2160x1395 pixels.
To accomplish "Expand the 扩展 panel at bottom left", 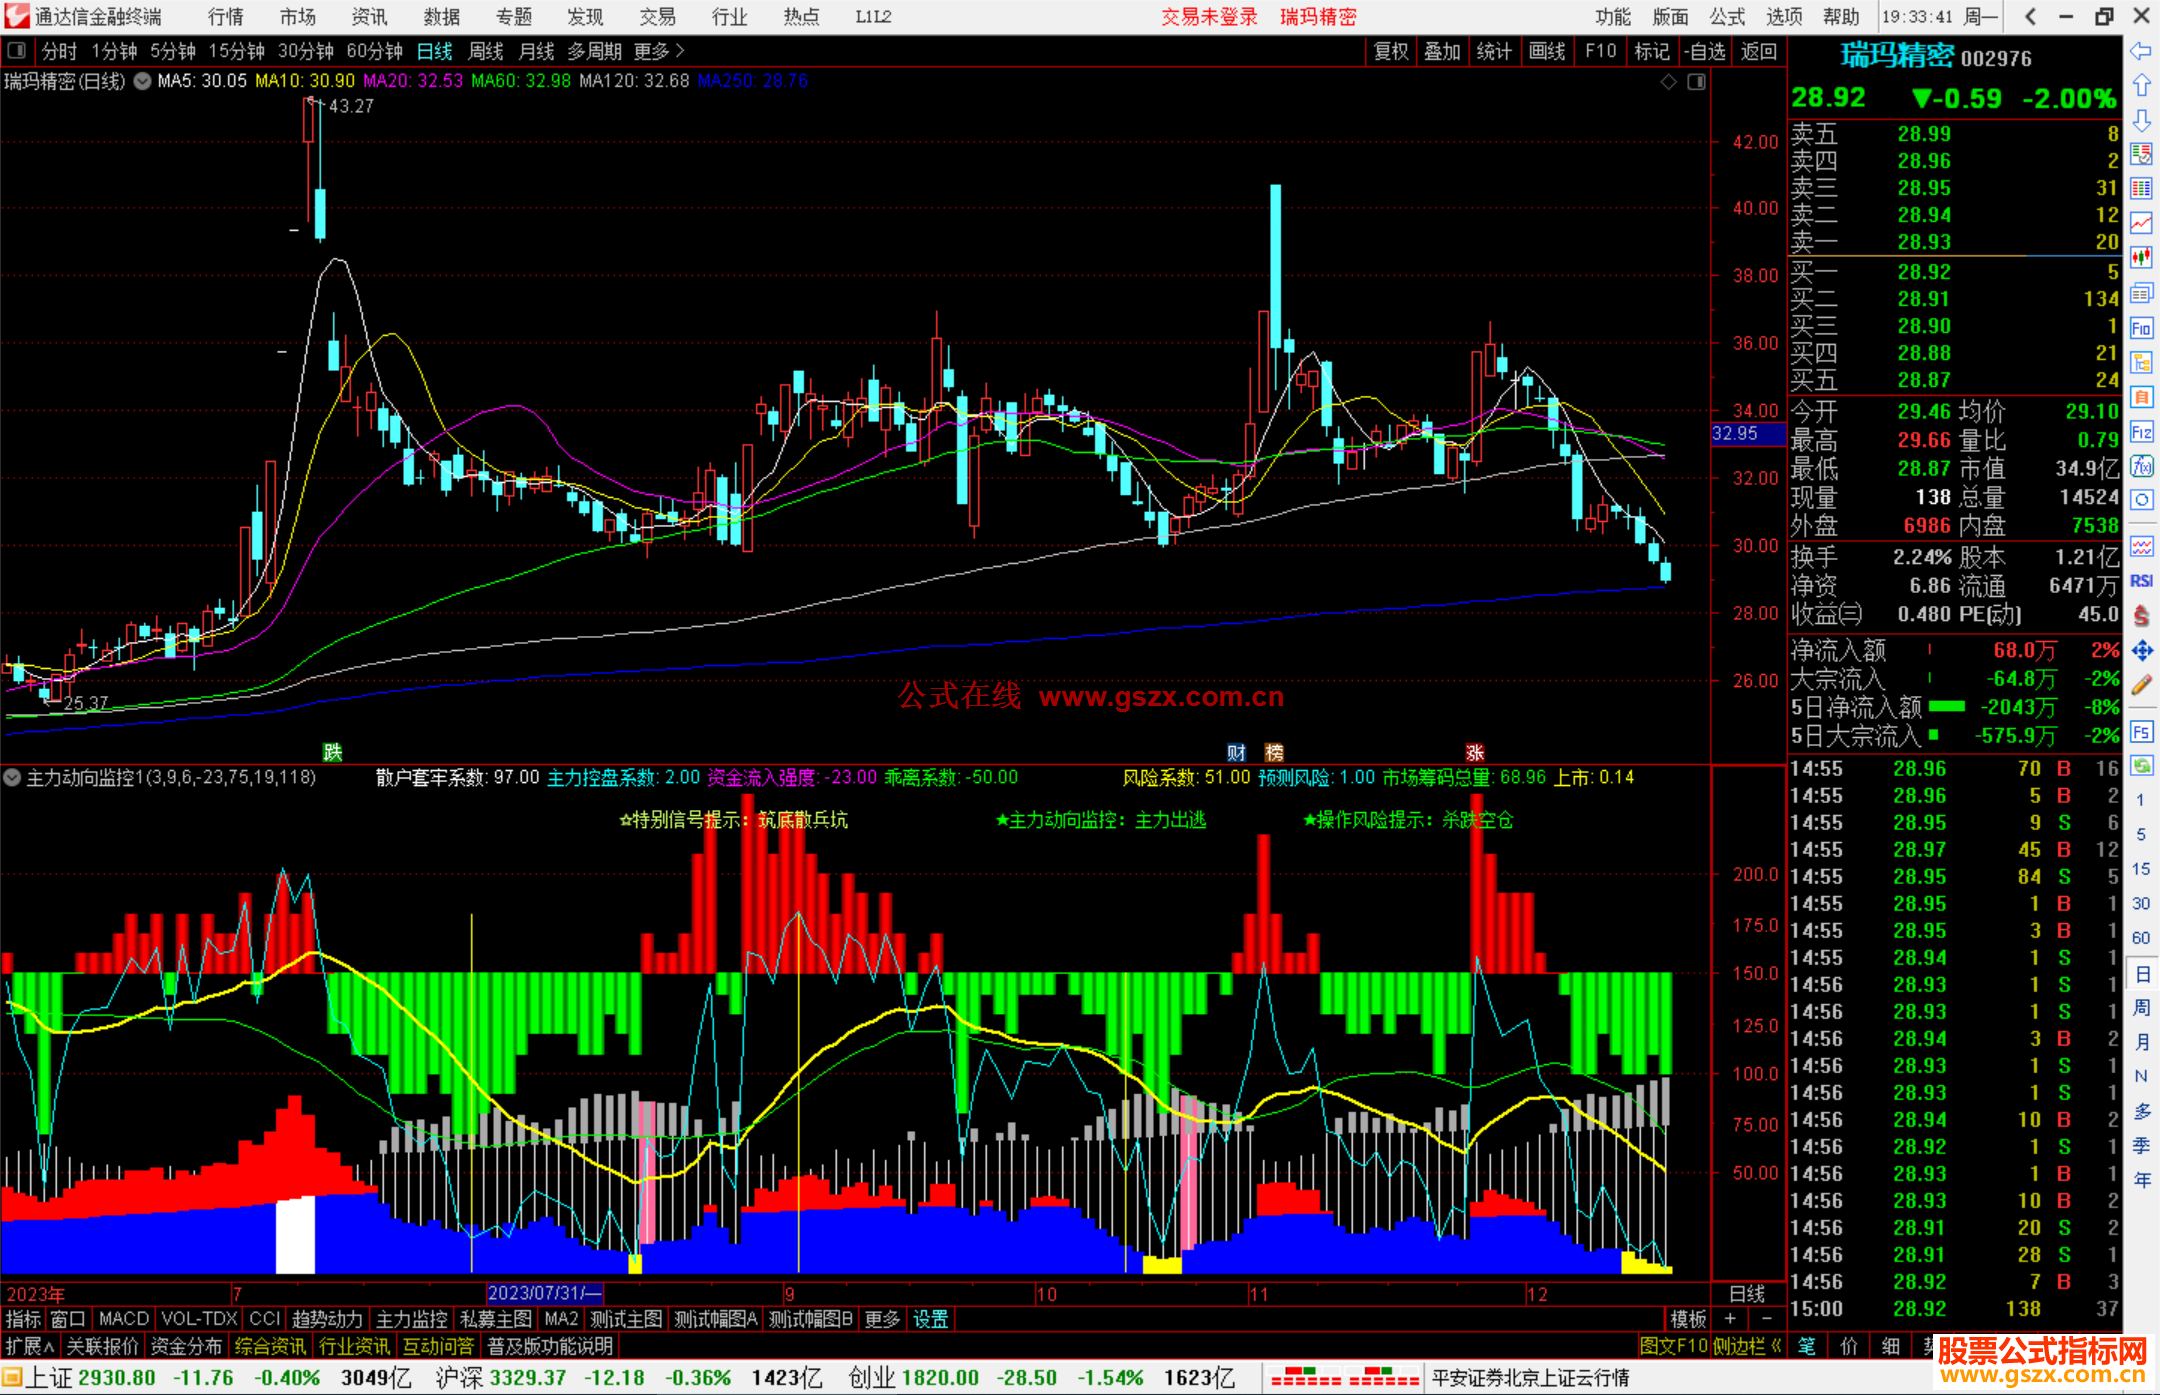I will pyautogui.click(x=29, y=1346).
